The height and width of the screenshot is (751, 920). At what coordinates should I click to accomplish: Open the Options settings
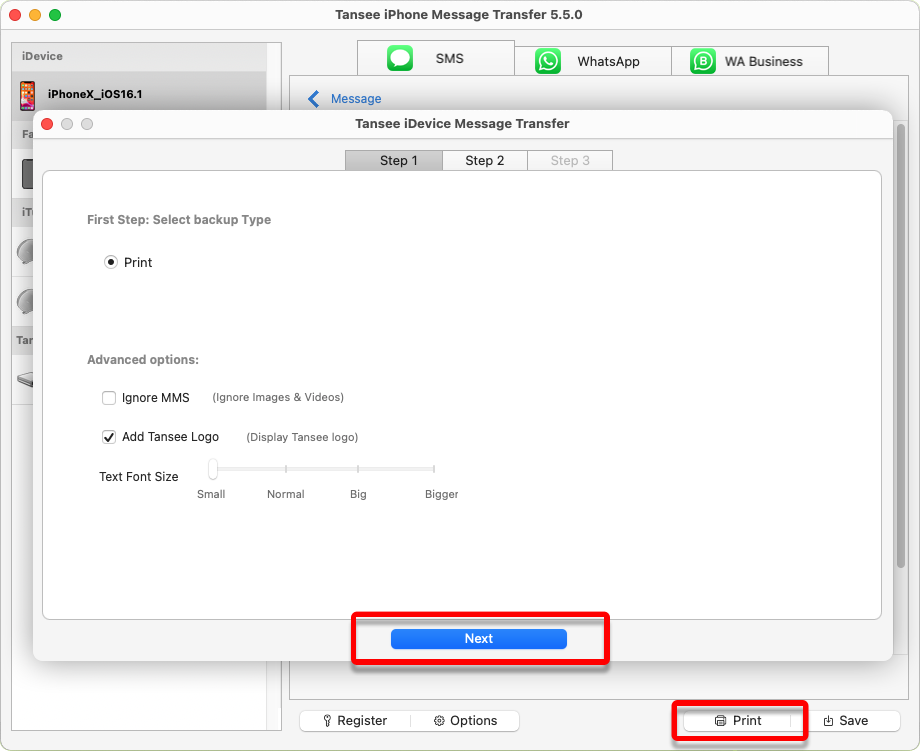tap(465, 720)
